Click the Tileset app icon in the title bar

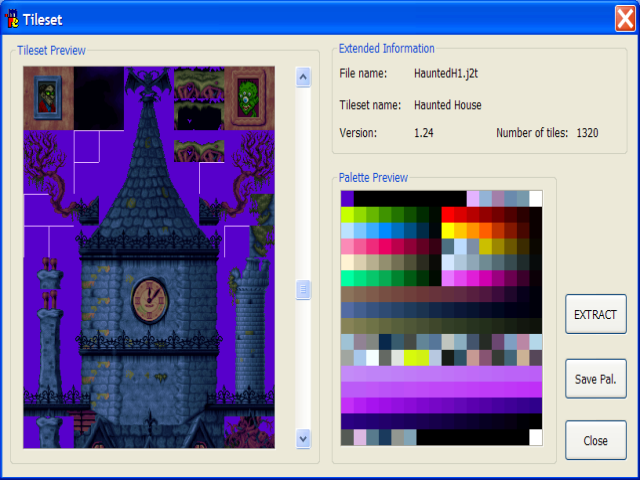point(11,19)
